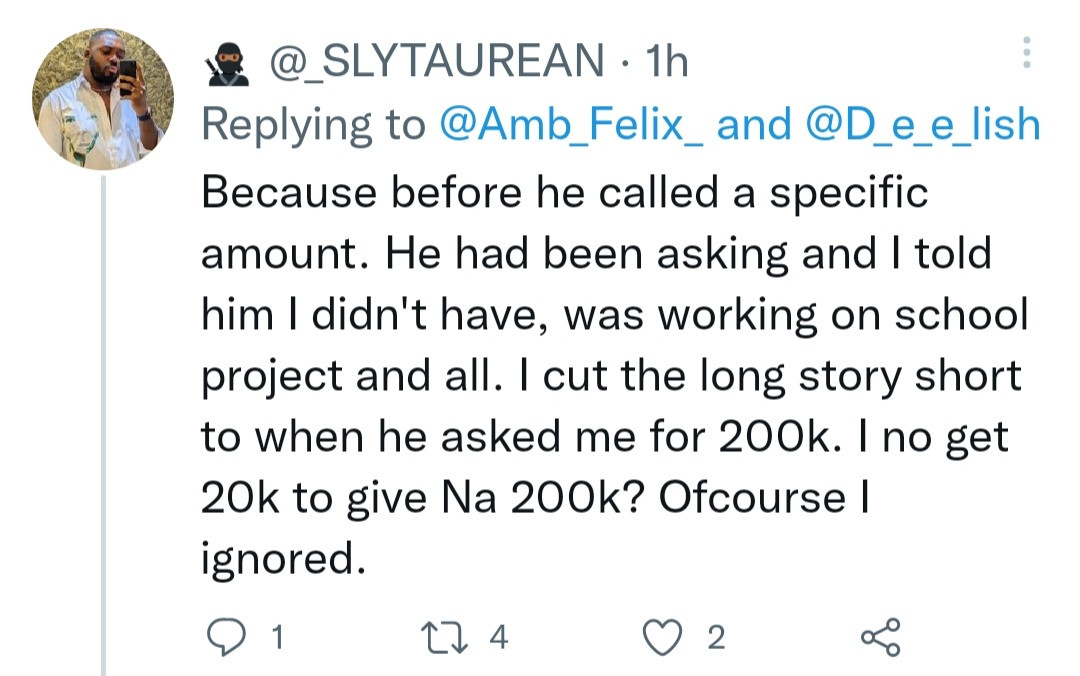
Task: Click the 1h timestamp
Action: 667,64
